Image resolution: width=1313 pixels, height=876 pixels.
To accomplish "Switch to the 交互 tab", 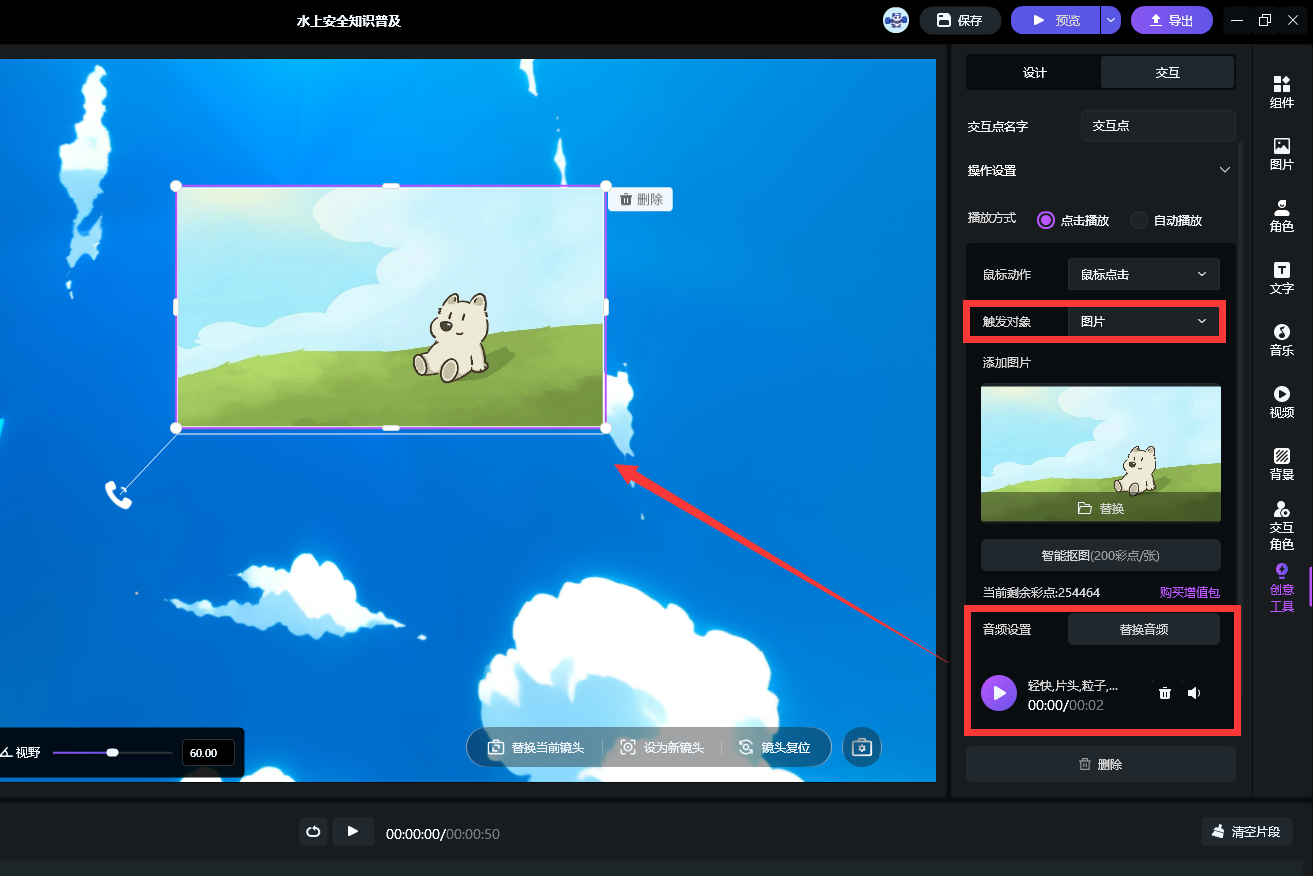I will 1167,73.
